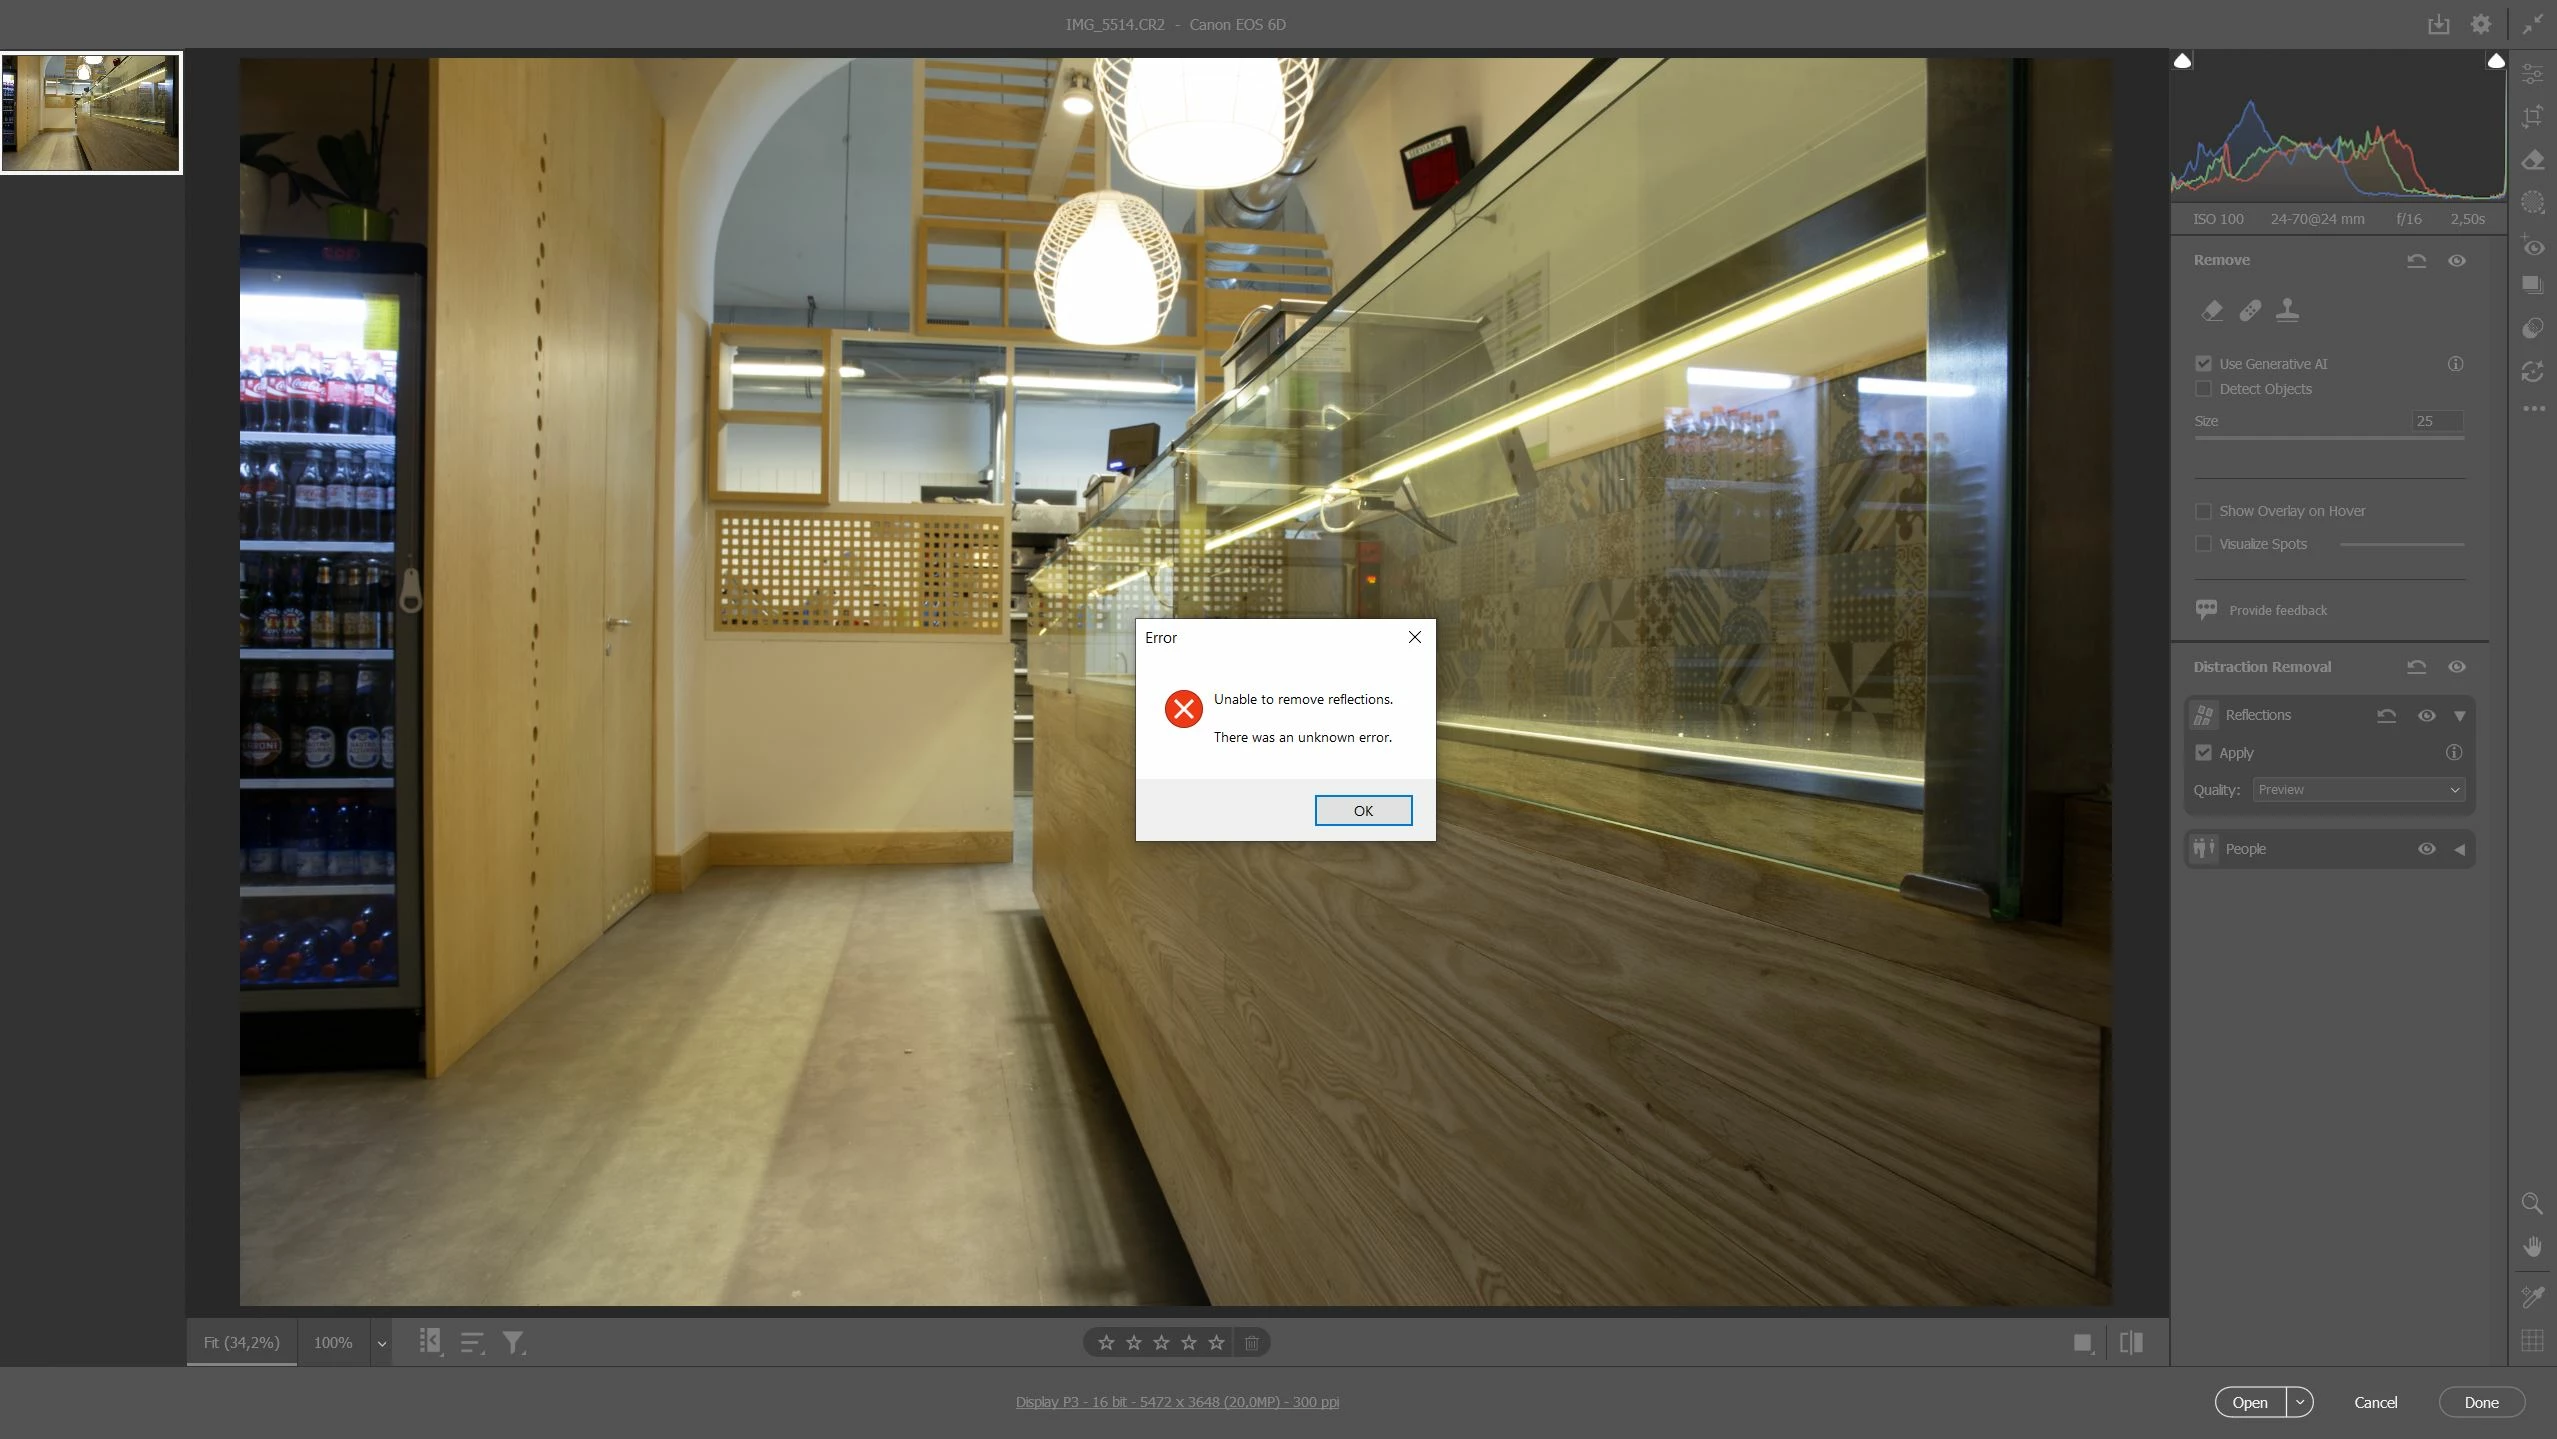Viewport: 2557px width, 1439px height.
Task: Select the Crop and rotate tool
Action: coord(2532,117)
